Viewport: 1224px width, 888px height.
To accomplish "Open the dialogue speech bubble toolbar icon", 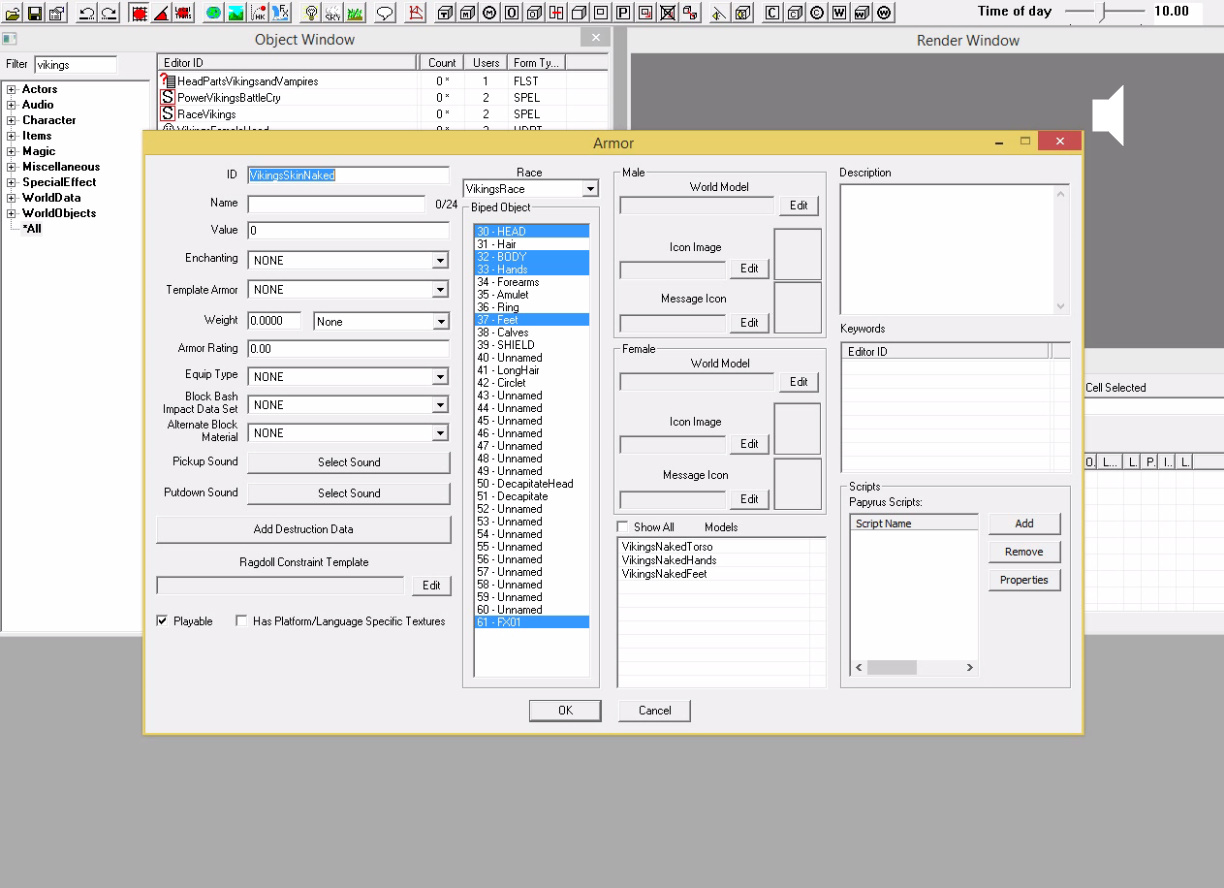I will pos(385,13).
